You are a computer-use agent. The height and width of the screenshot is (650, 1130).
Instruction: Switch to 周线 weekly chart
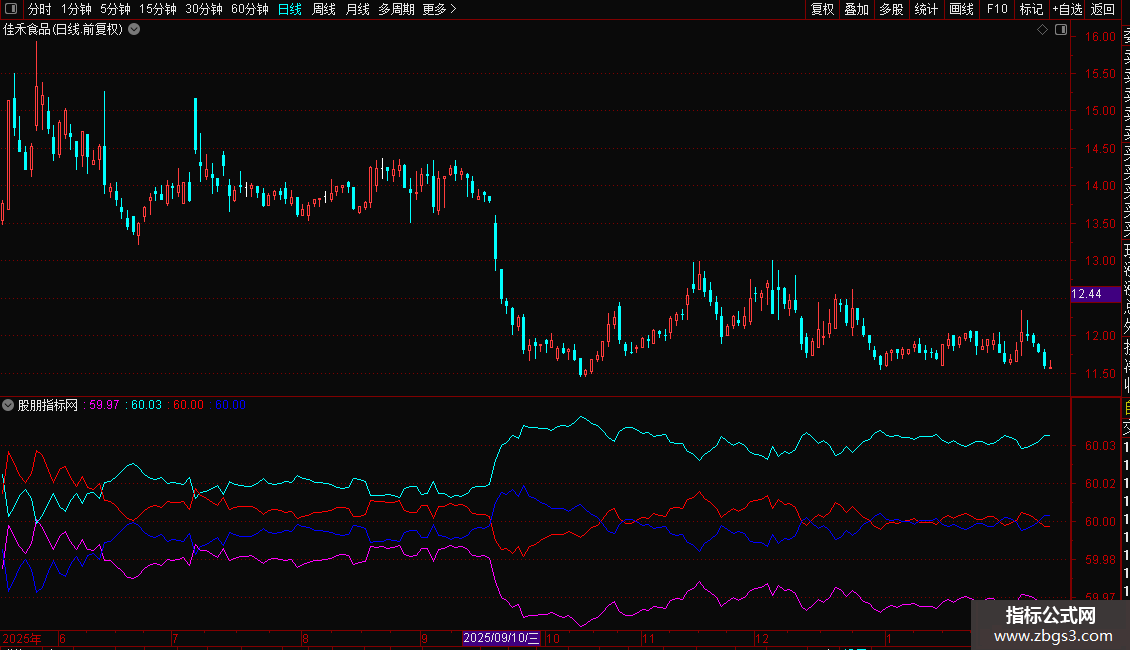pos(324,9)
